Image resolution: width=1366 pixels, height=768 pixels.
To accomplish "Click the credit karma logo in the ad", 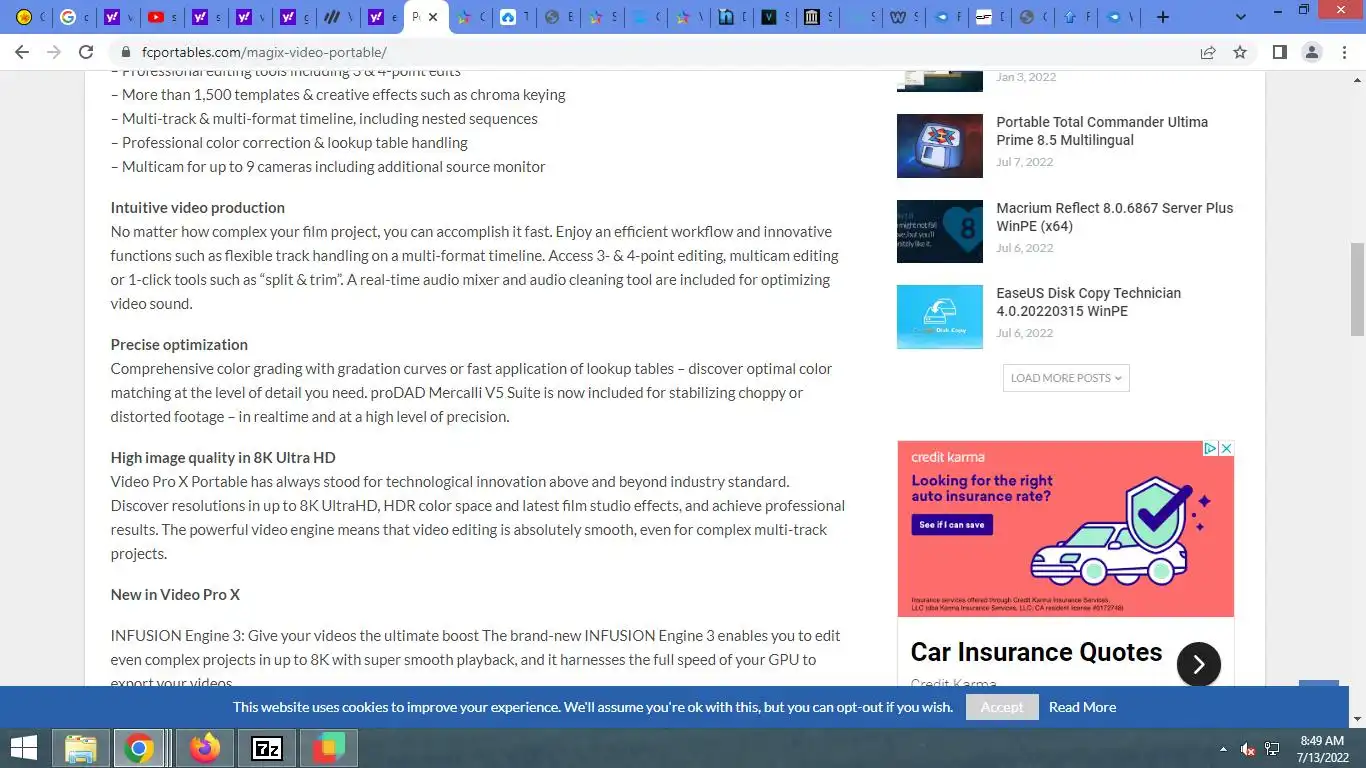I will click(947, 457).
